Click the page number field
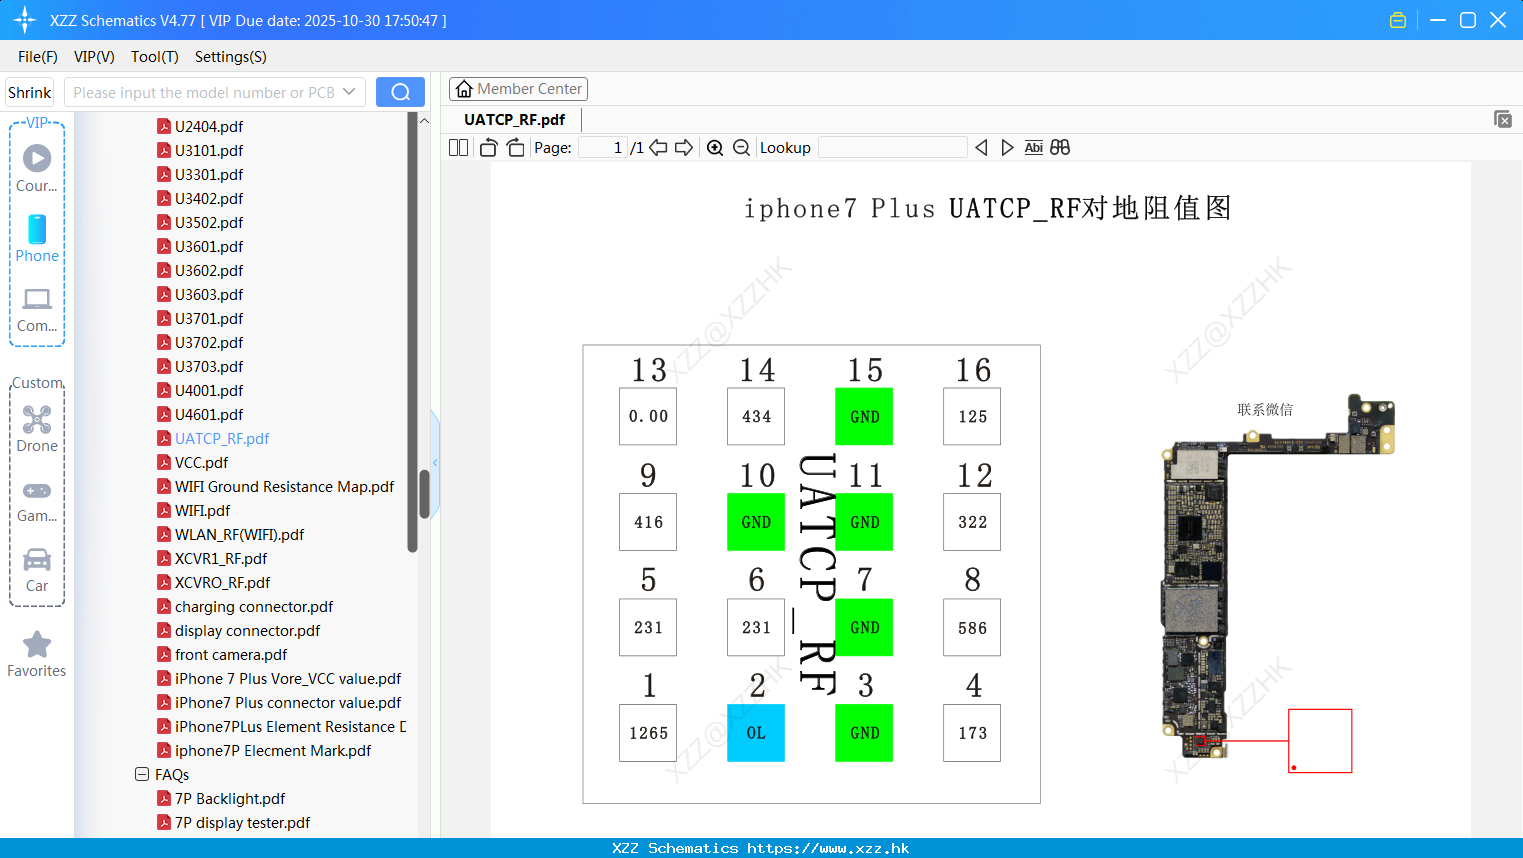This screenshot has width=1523, height=858. point(603,147)
